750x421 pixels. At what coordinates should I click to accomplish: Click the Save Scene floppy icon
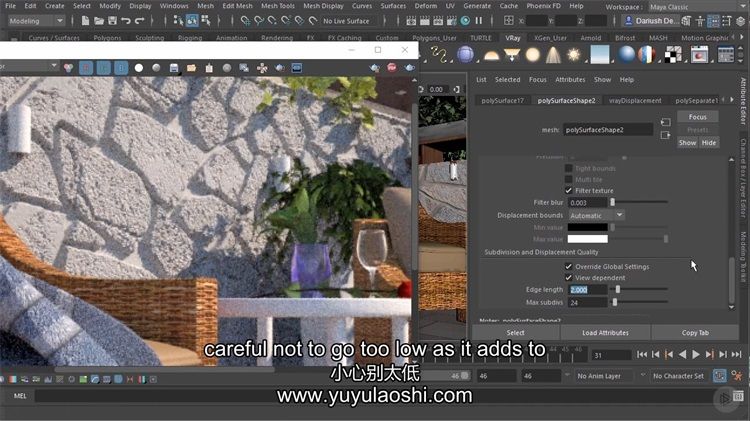click(x=112, y=21)
